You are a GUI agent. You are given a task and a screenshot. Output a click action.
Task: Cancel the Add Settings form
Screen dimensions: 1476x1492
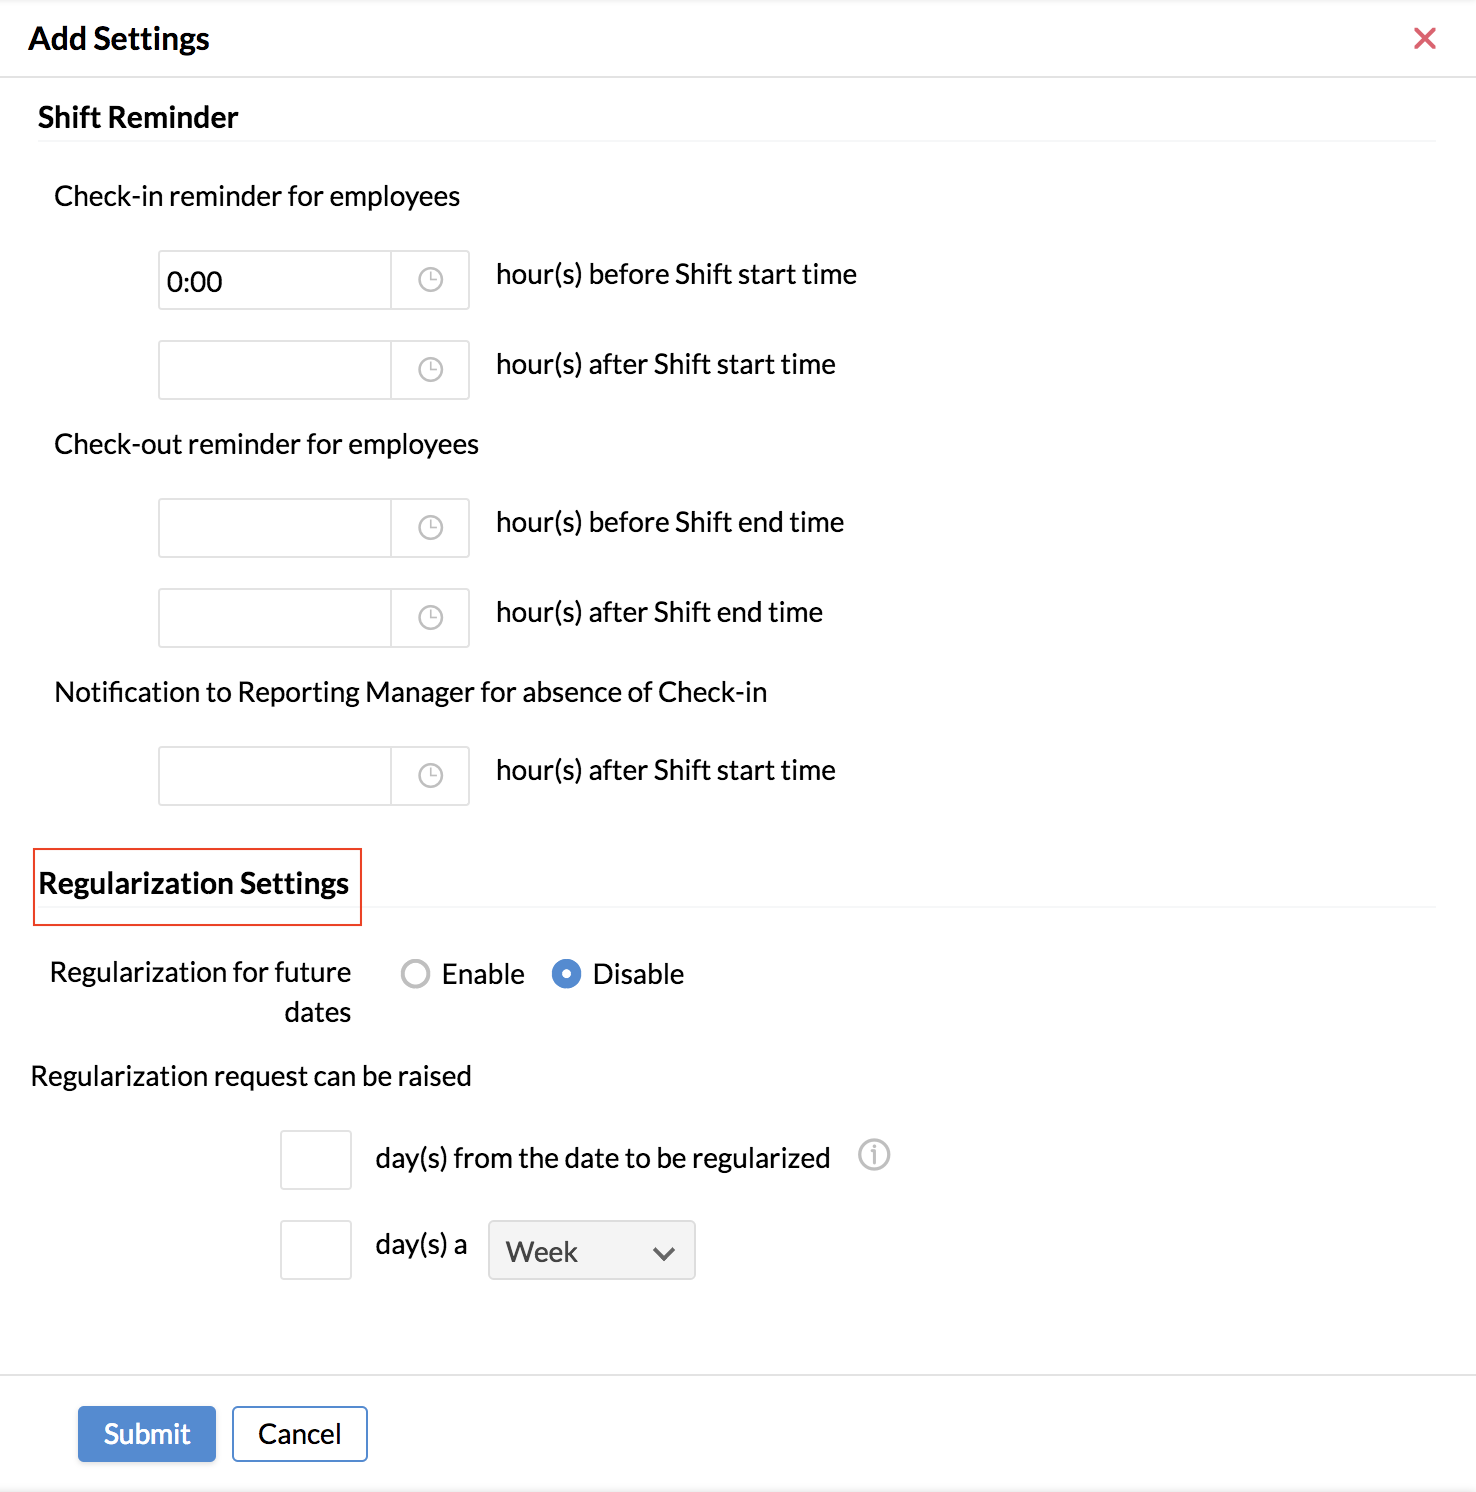(300, 1434)
